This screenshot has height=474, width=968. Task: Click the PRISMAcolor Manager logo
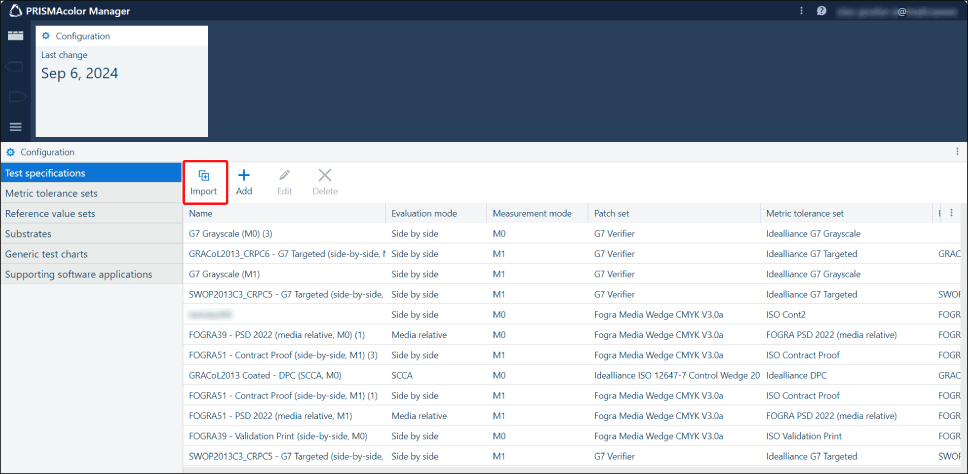pos(15,11)
